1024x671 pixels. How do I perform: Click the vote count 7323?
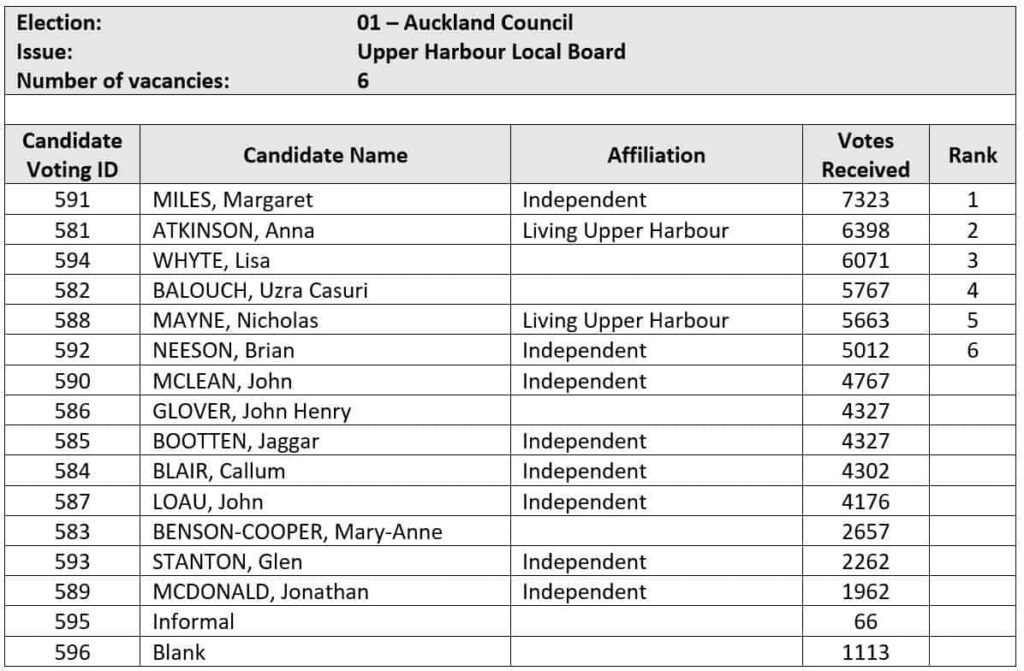click(x=865, y=200)
